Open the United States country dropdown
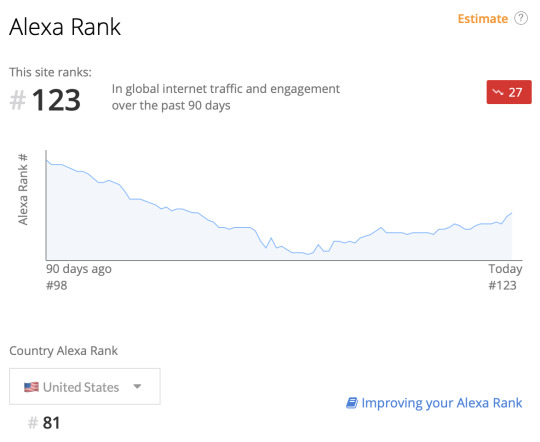Viewport: 540px width, 442px height. pos(85,386)
